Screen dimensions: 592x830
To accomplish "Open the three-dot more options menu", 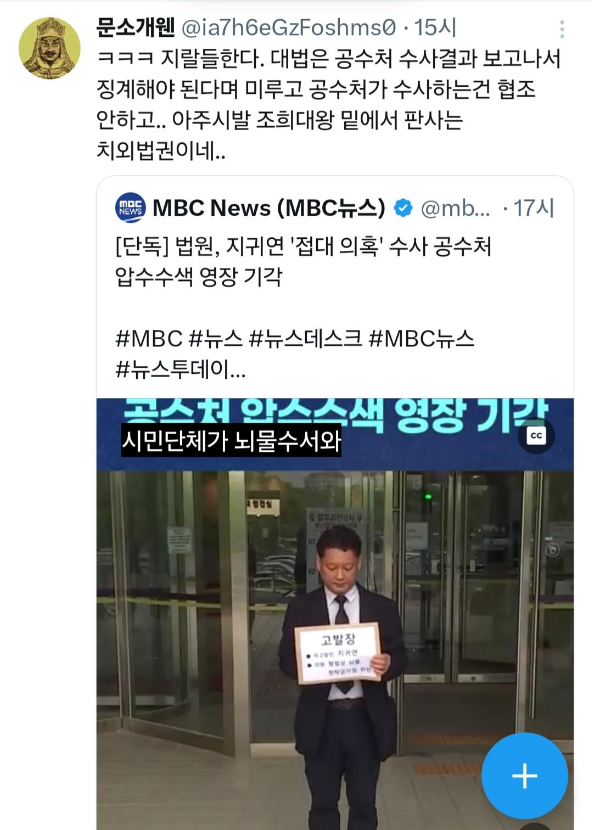I will (562, 29).
